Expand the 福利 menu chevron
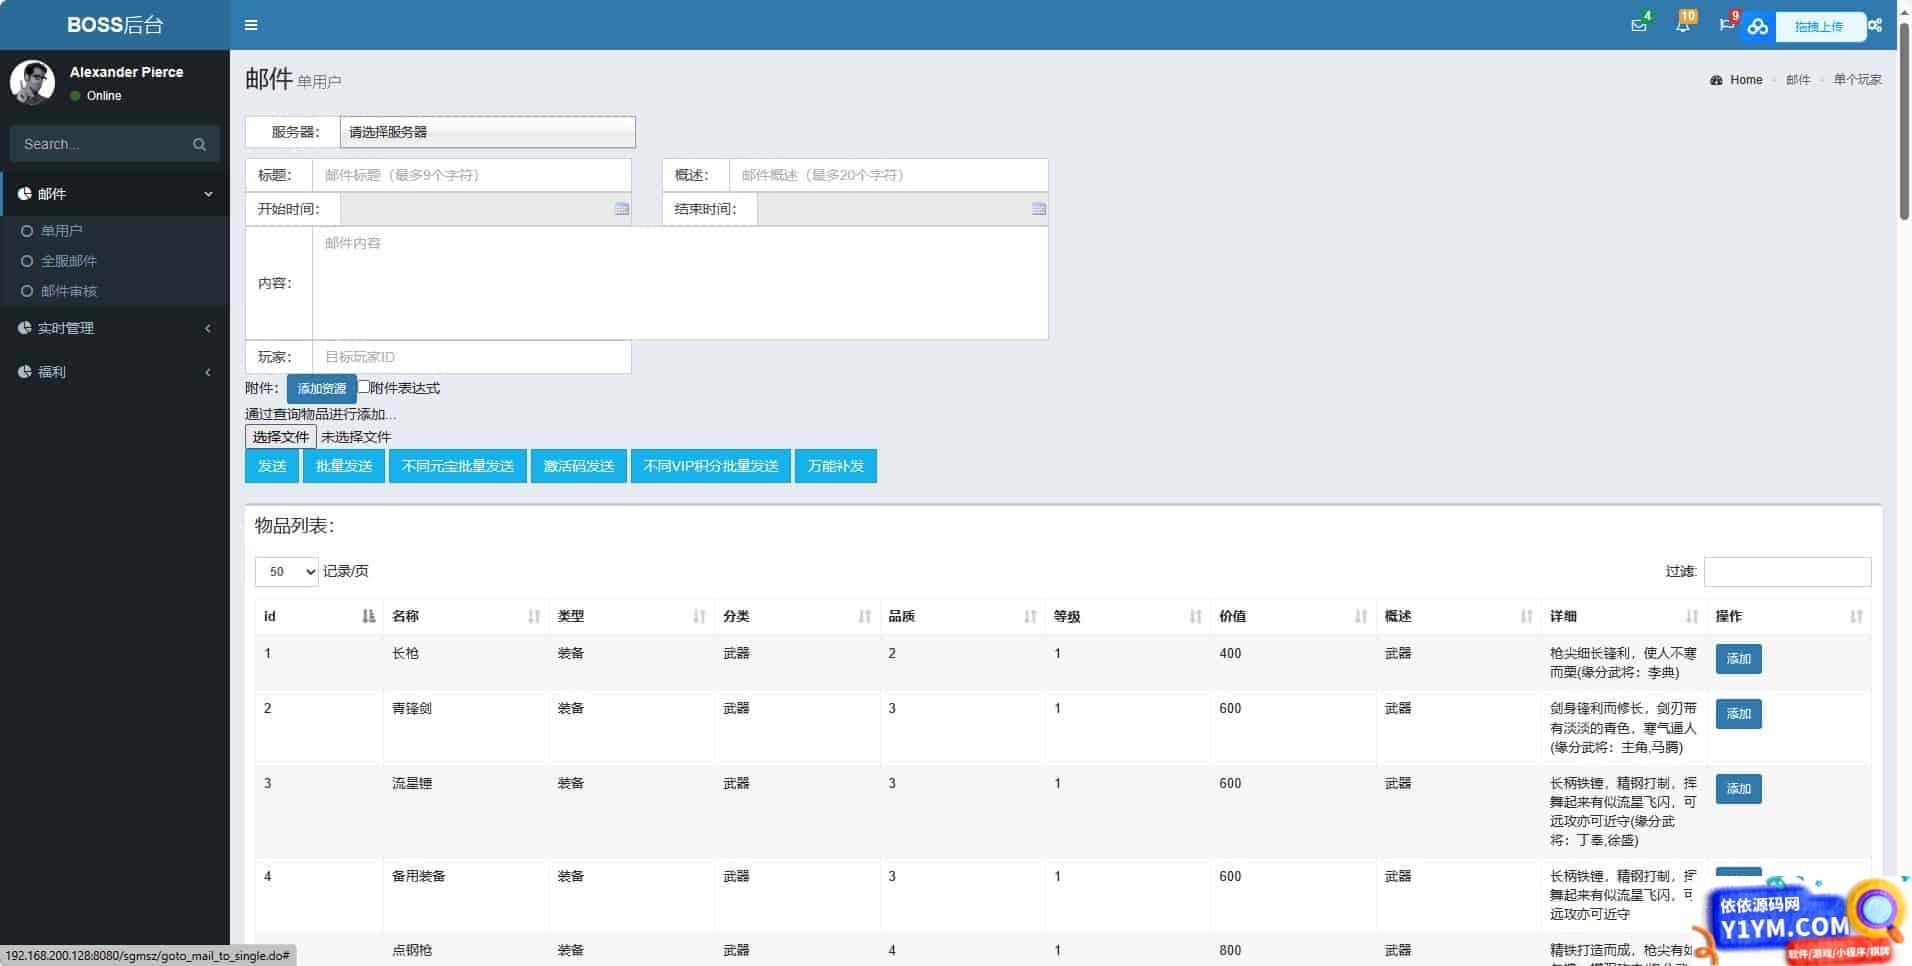The width and height of the screenshot is (1912, 966). (208, 372)
